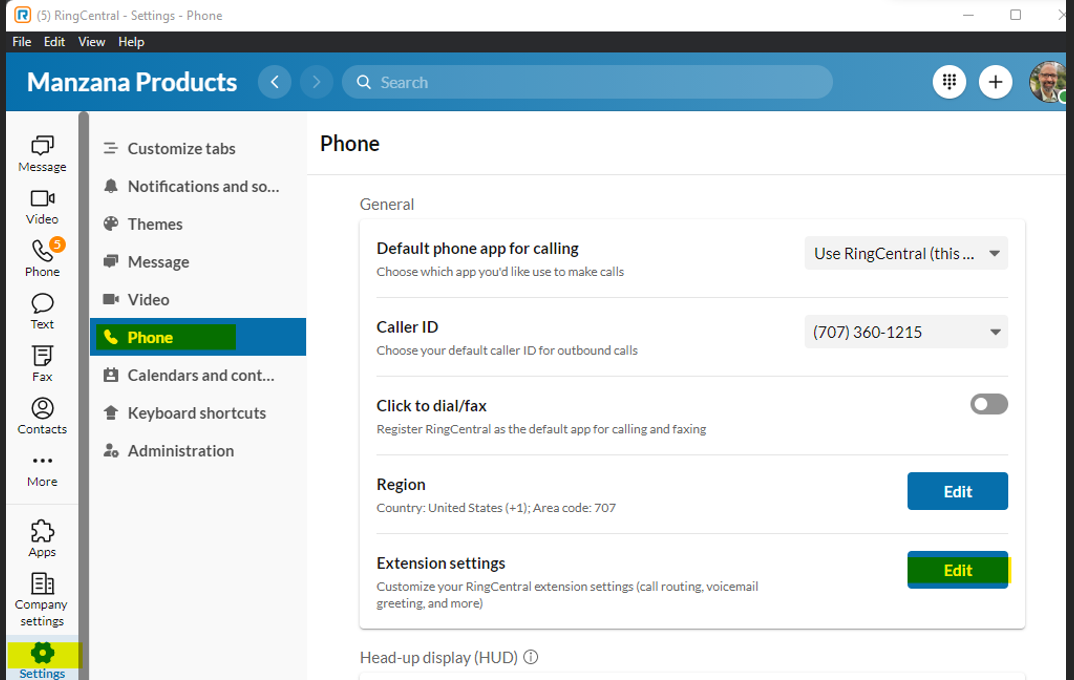The image size is (1074, 680).
Task: Select Phone settings section
Action: tap(198, 337)
